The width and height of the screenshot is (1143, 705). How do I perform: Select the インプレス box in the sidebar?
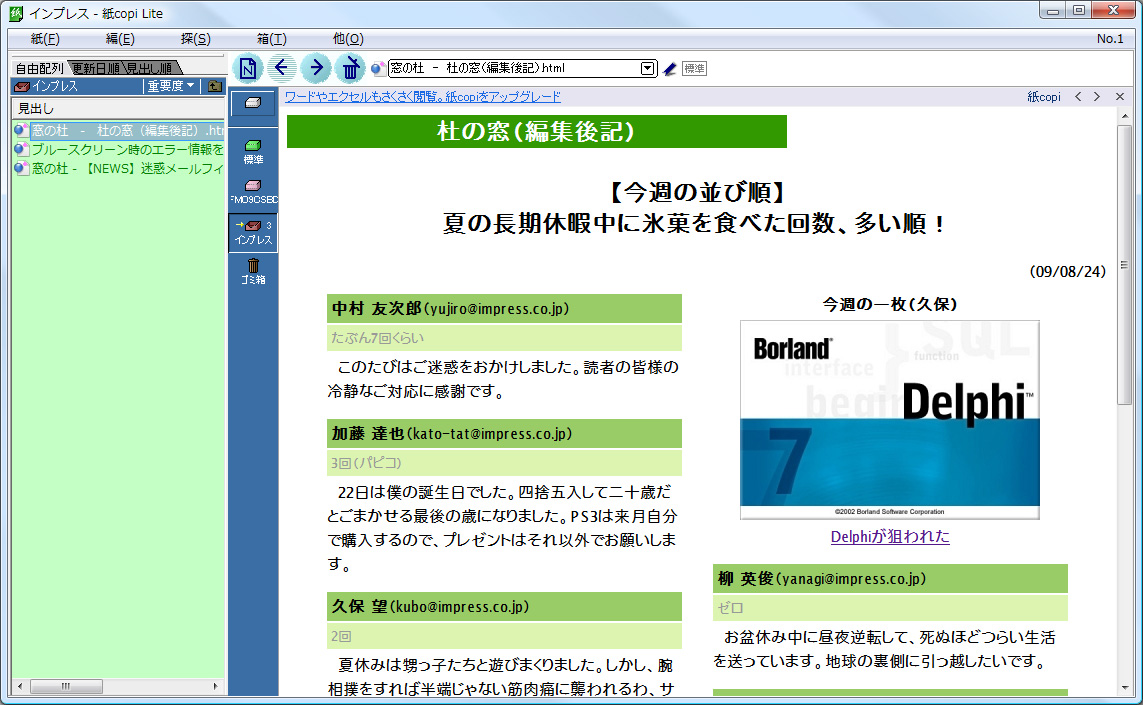(253, 230)
